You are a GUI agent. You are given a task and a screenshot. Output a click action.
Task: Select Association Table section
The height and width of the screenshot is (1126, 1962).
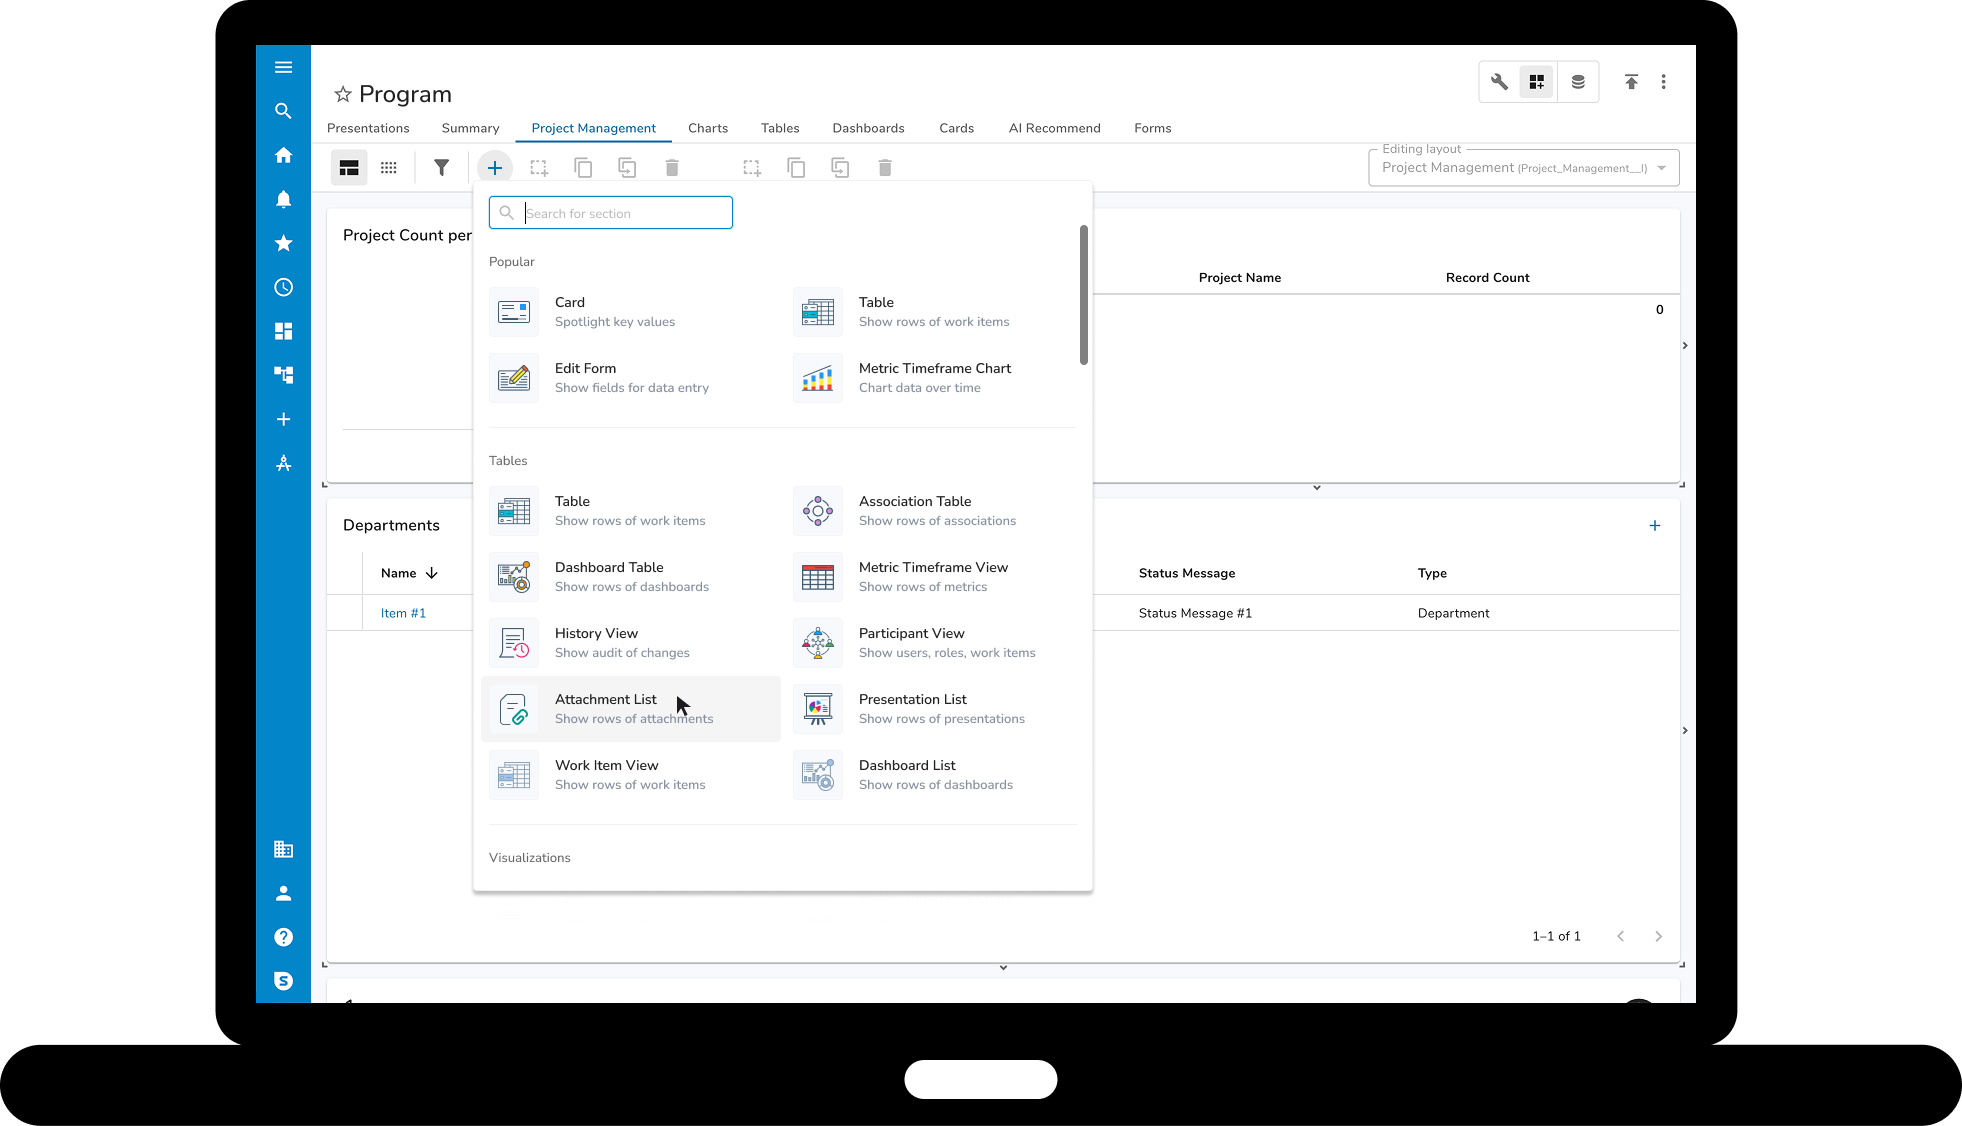click(x=934, y=511)
